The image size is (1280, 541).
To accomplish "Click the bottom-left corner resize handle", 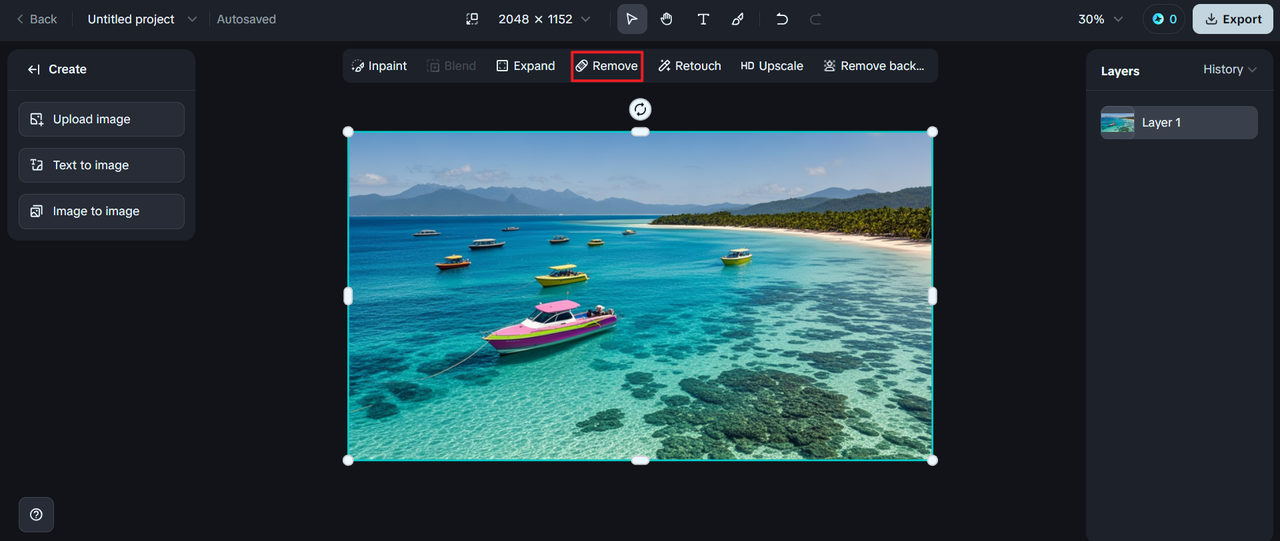I will coord(348,460).
